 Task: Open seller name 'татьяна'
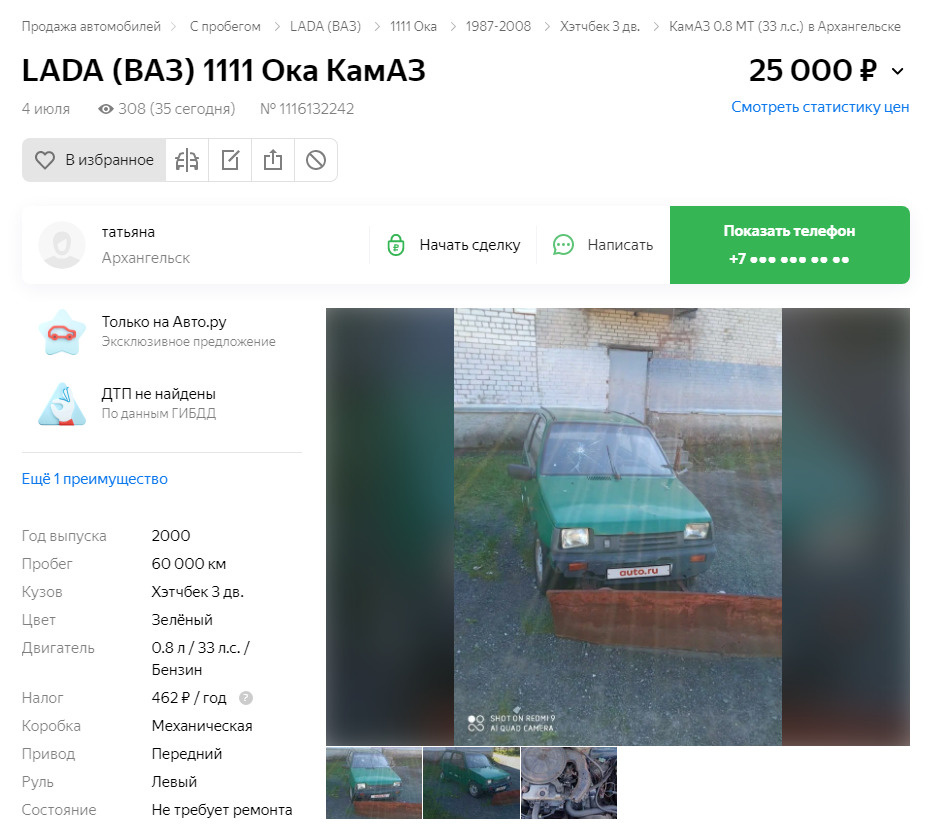click(128, 232)
